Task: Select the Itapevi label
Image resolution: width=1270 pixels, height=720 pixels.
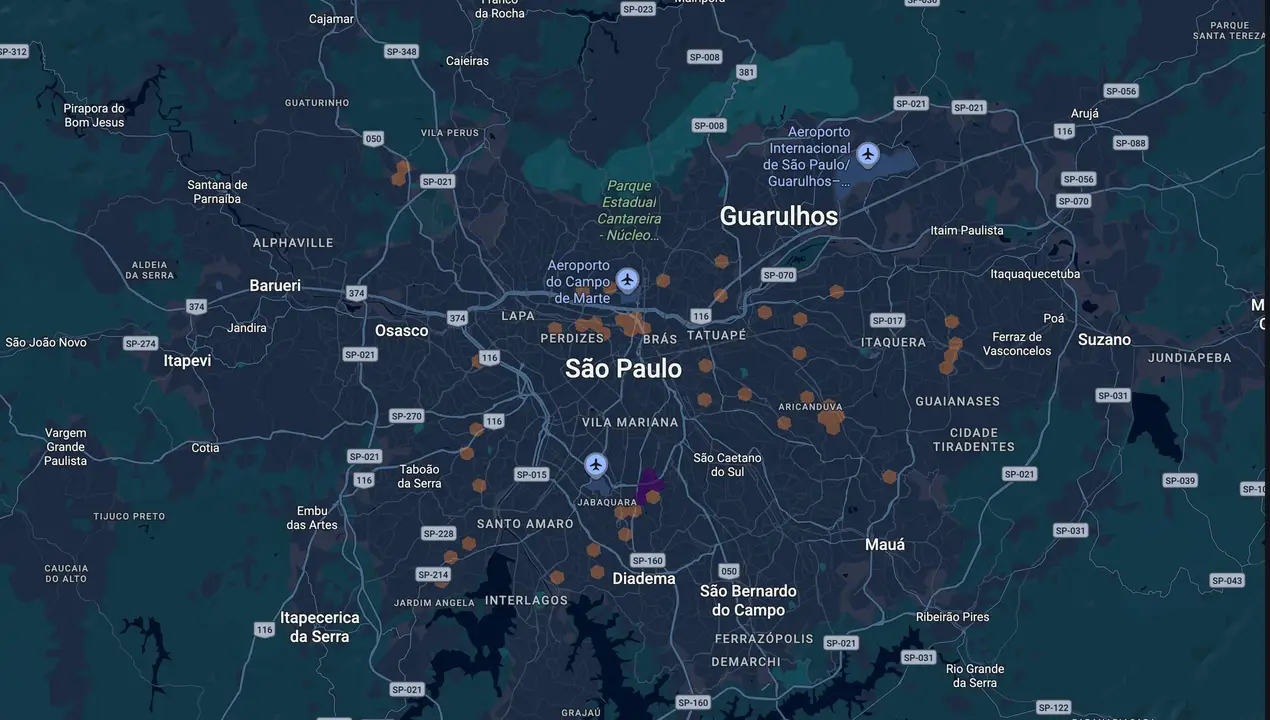Action: pos(187,361)
